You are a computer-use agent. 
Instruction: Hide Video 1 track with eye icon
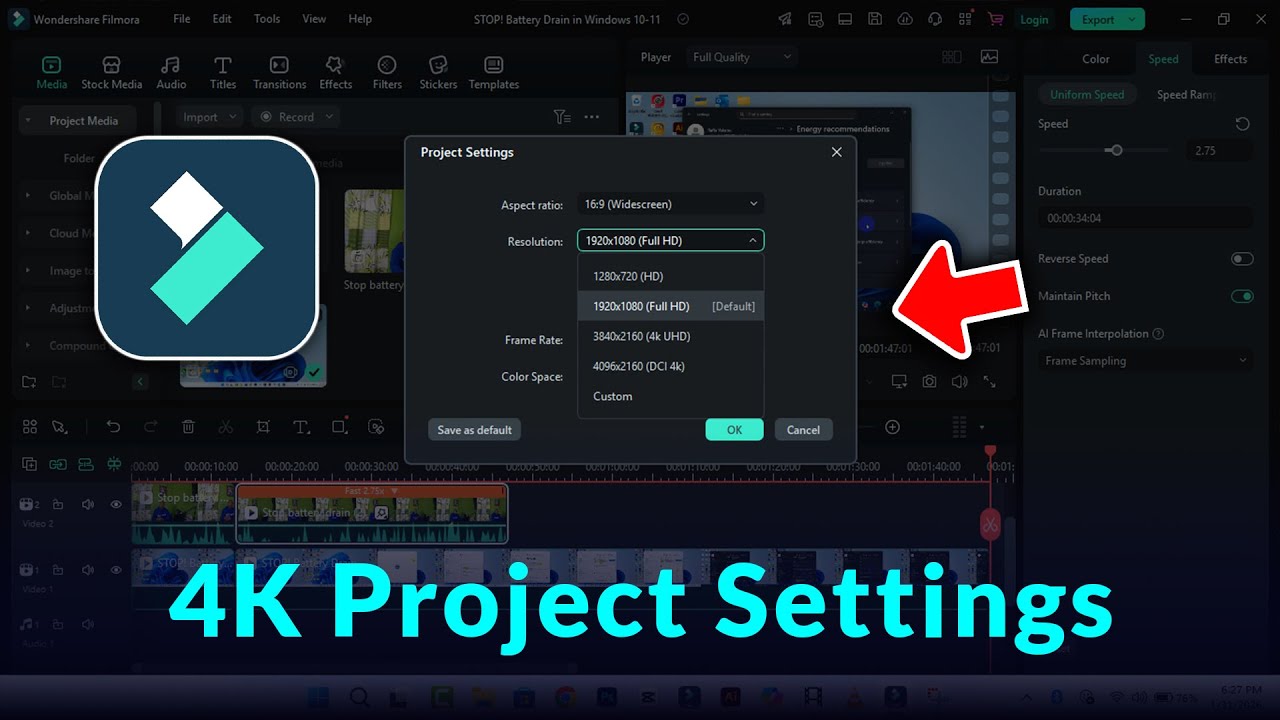pos(116,569)
